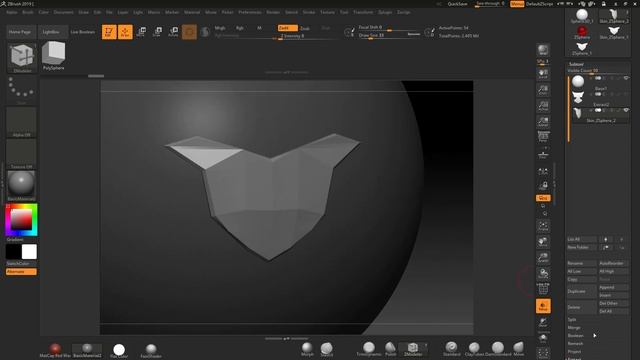Toggle the Gizmo 3D orange circle icon
640x360 pixels.
pyautogui.click(x=189, y=32)
